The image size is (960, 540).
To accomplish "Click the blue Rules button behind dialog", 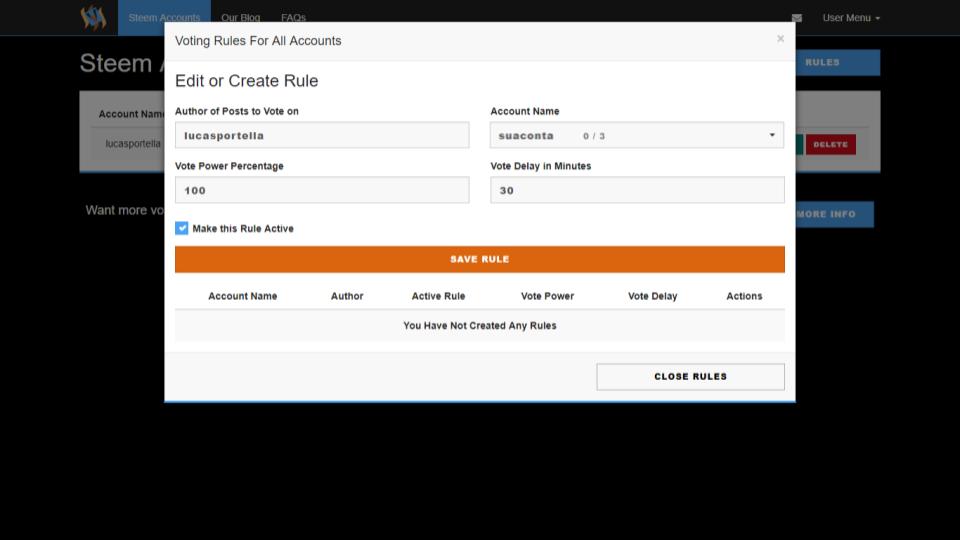I will pyautogui.click(x=838, y=62).
